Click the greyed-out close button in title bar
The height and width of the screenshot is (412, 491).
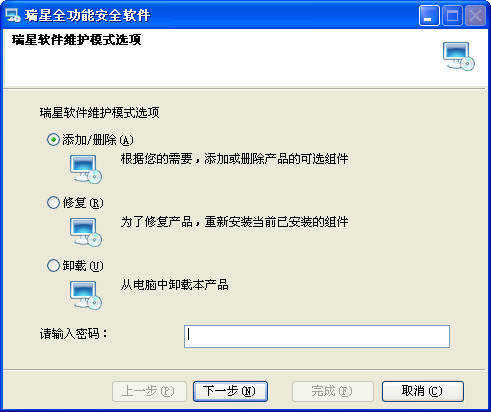pos(475,16)
